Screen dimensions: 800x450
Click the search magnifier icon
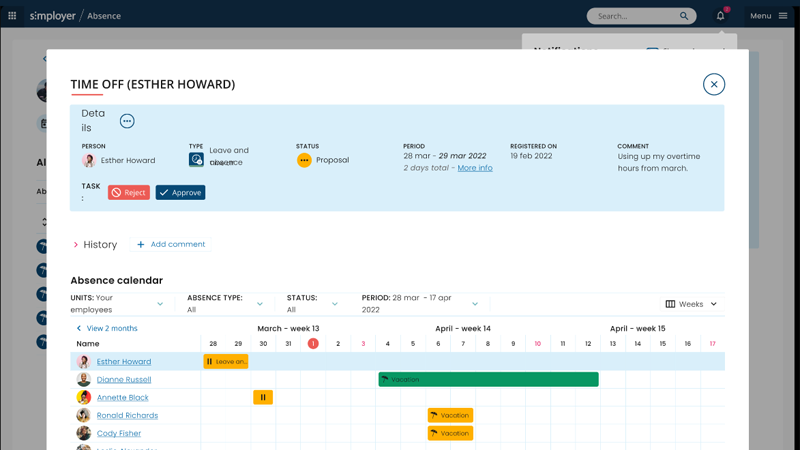click(x=684, y=16)
